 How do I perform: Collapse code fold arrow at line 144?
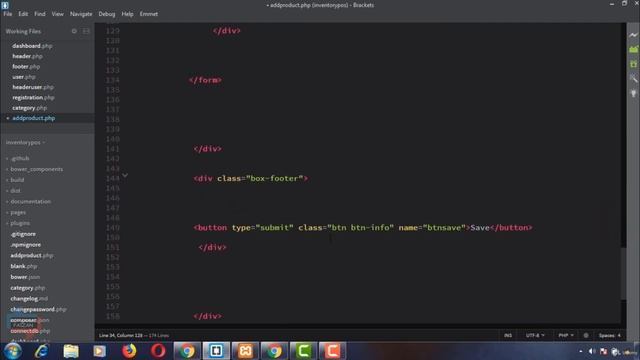point(125,176)
